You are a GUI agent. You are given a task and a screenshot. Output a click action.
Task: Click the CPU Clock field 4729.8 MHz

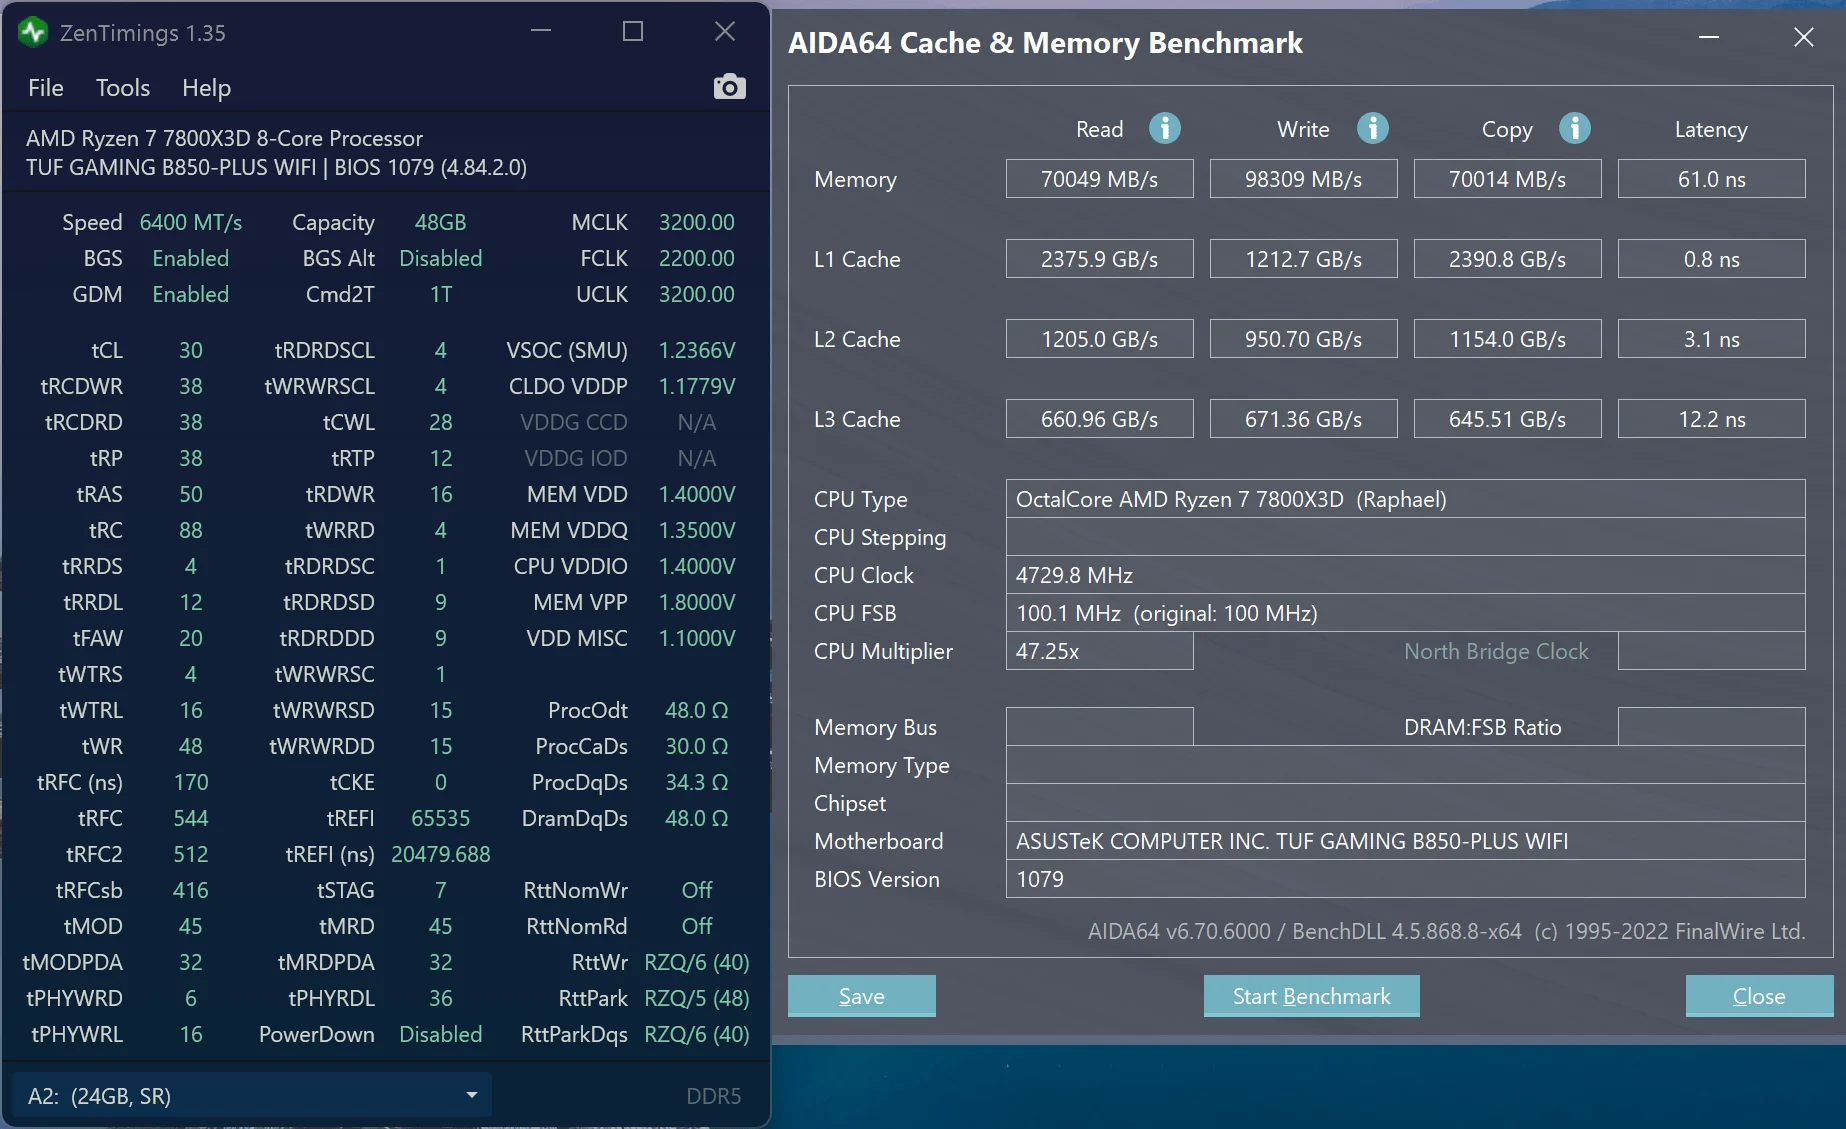(1406, 575)
